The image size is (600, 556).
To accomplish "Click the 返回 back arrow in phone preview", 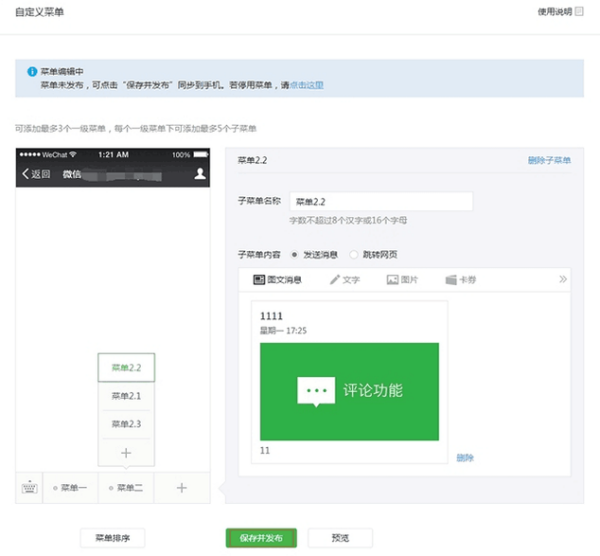I will pyautogui.click(x=36, y=173).
